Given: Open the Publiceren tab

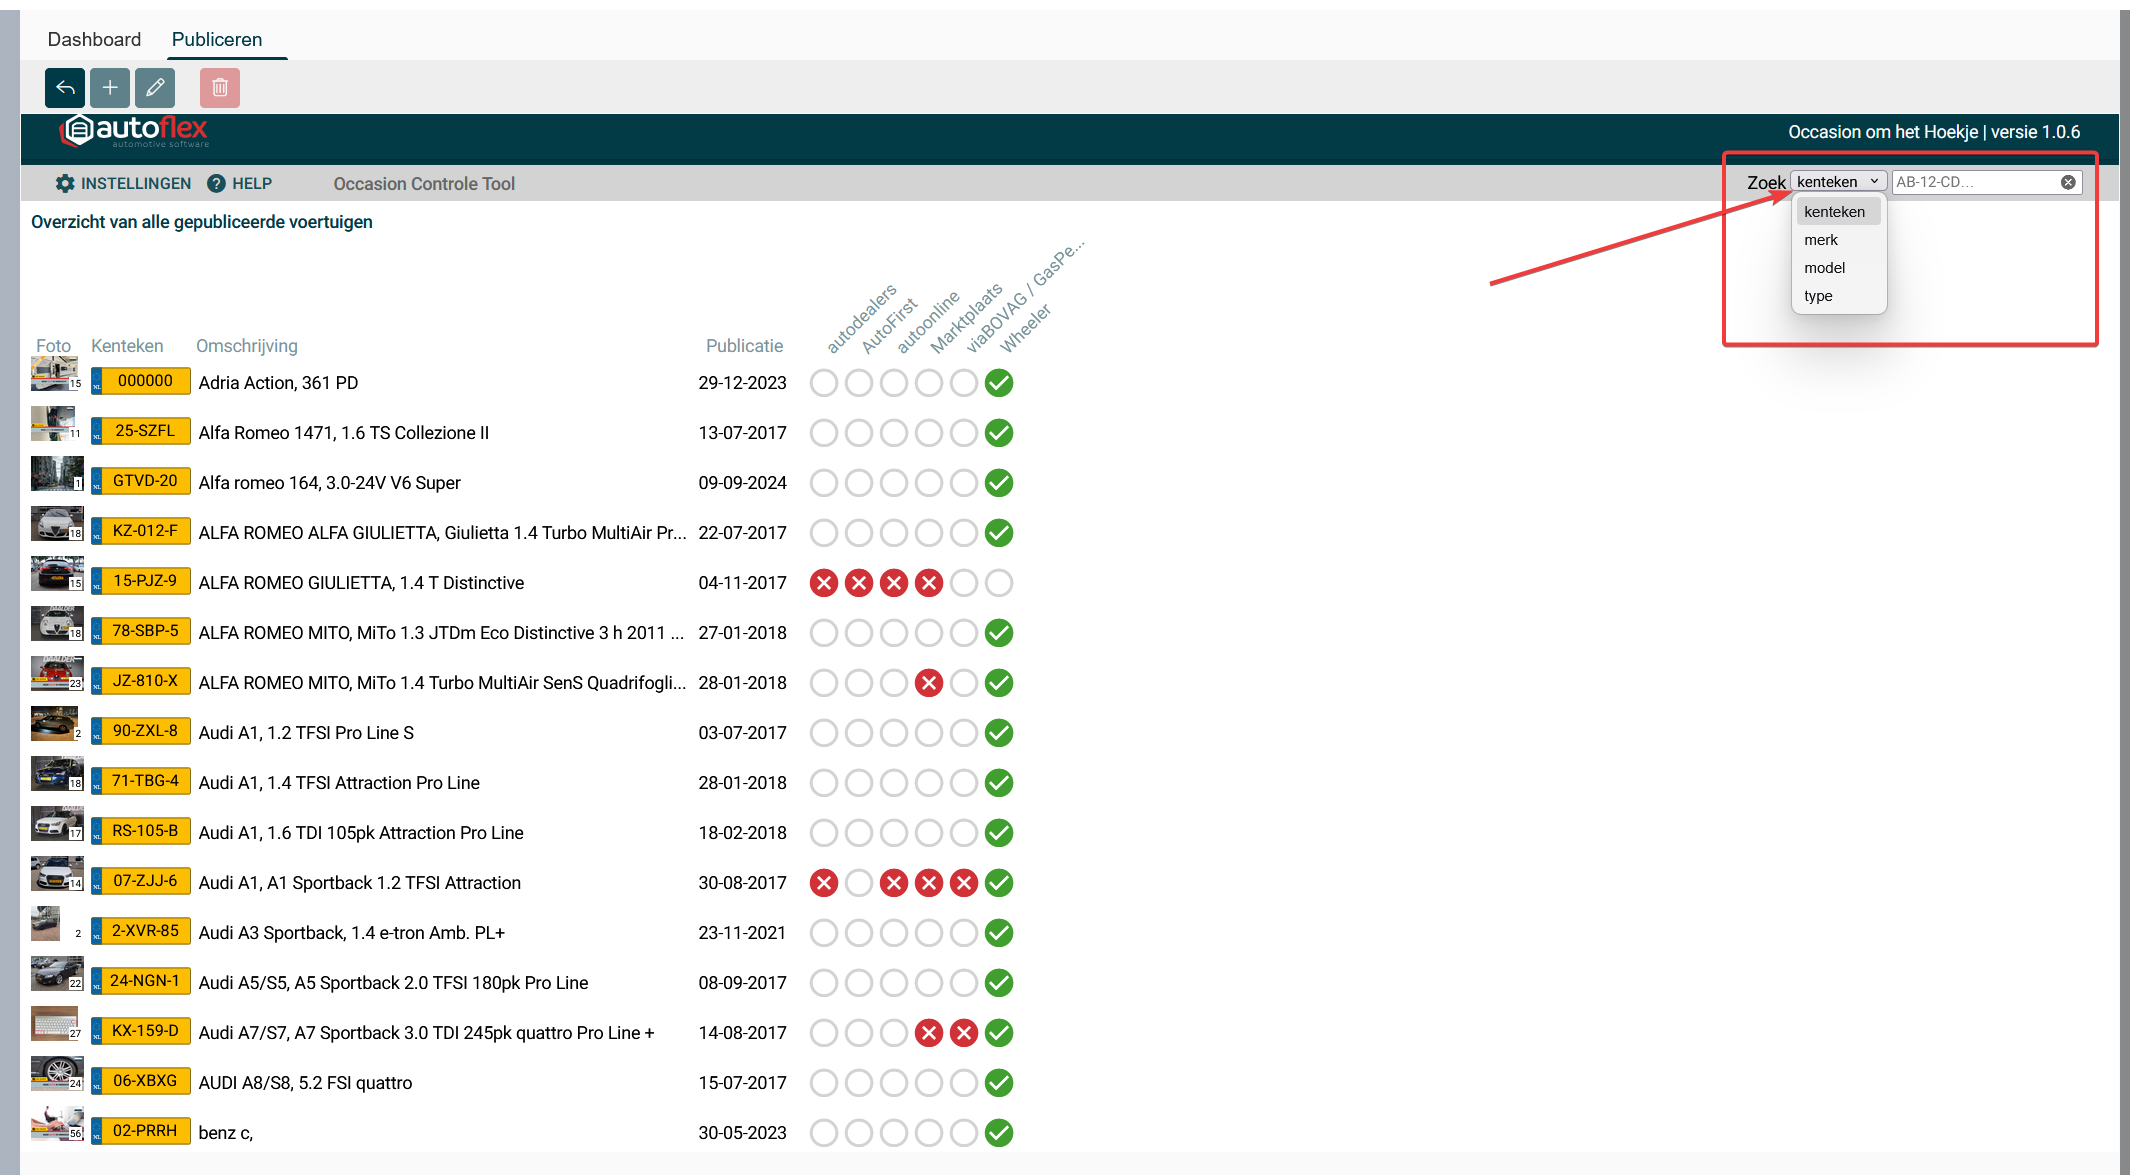Looking at the screenshot, I should pyautogui.click(x=217, y=39).
